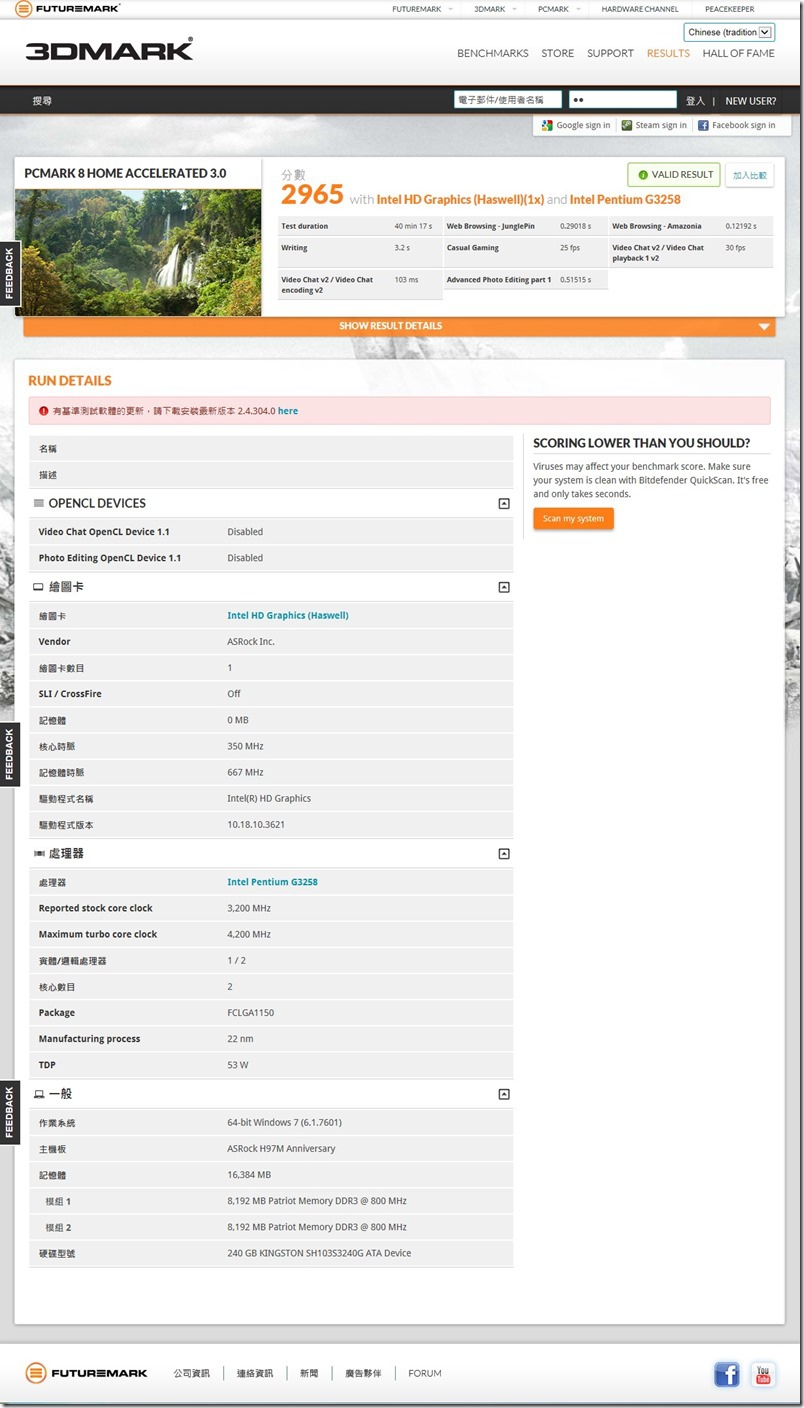Click the 3DMARK logo
The height and width of the screenshot is (1408, 804).
click(x=109, y=50)
